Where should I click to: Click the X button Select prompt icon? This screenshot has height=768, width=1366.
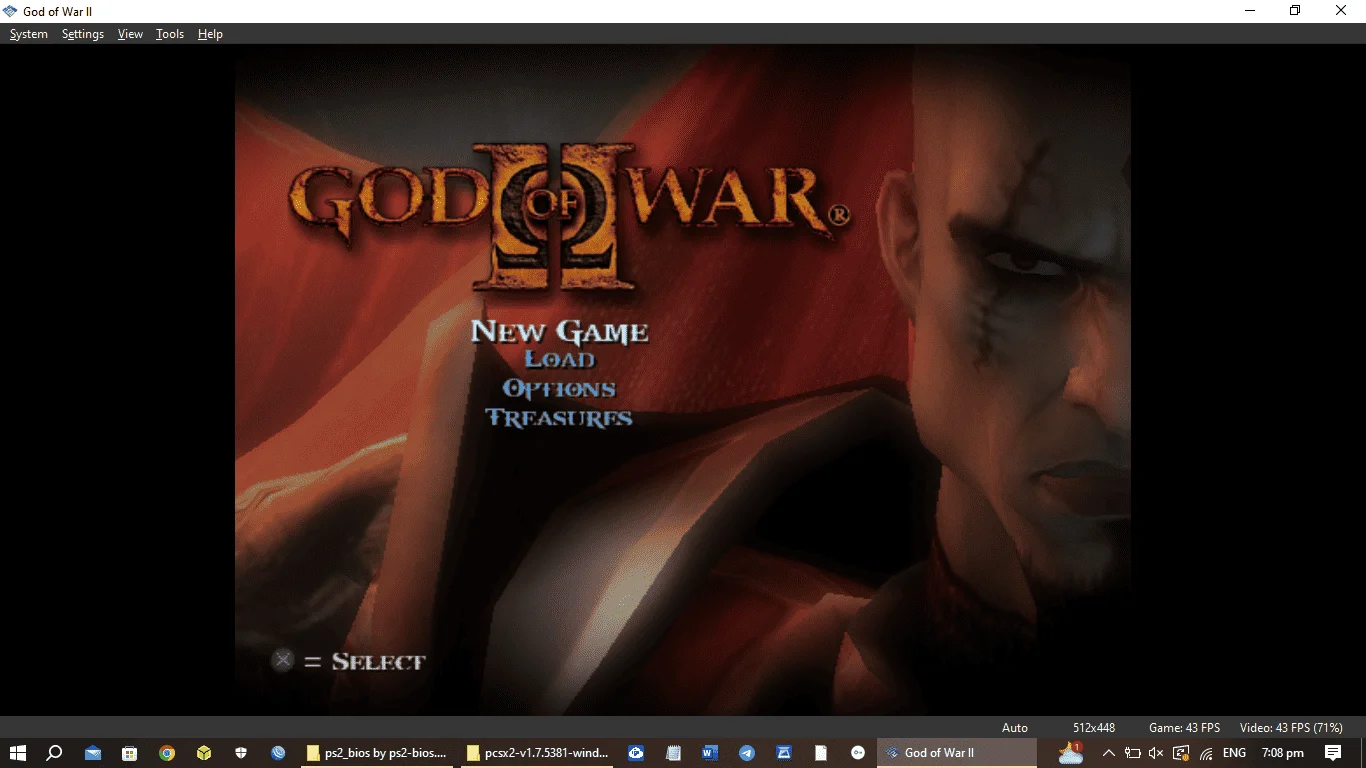point(284,660)
